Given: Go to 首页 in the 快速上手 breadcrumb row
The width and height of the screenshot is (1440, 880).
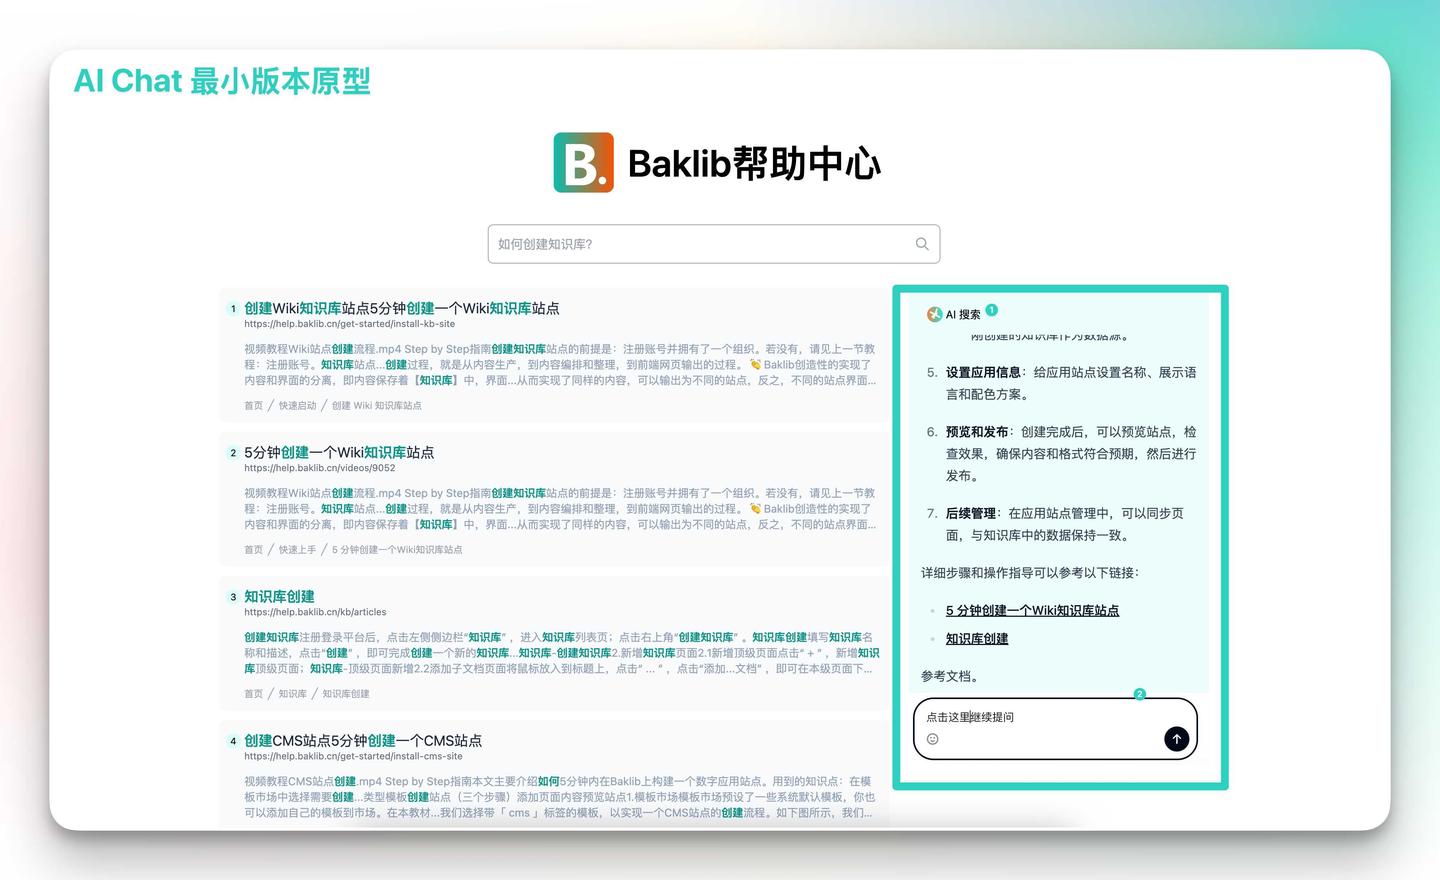Looking at the screenshot, I should [253, 550].
